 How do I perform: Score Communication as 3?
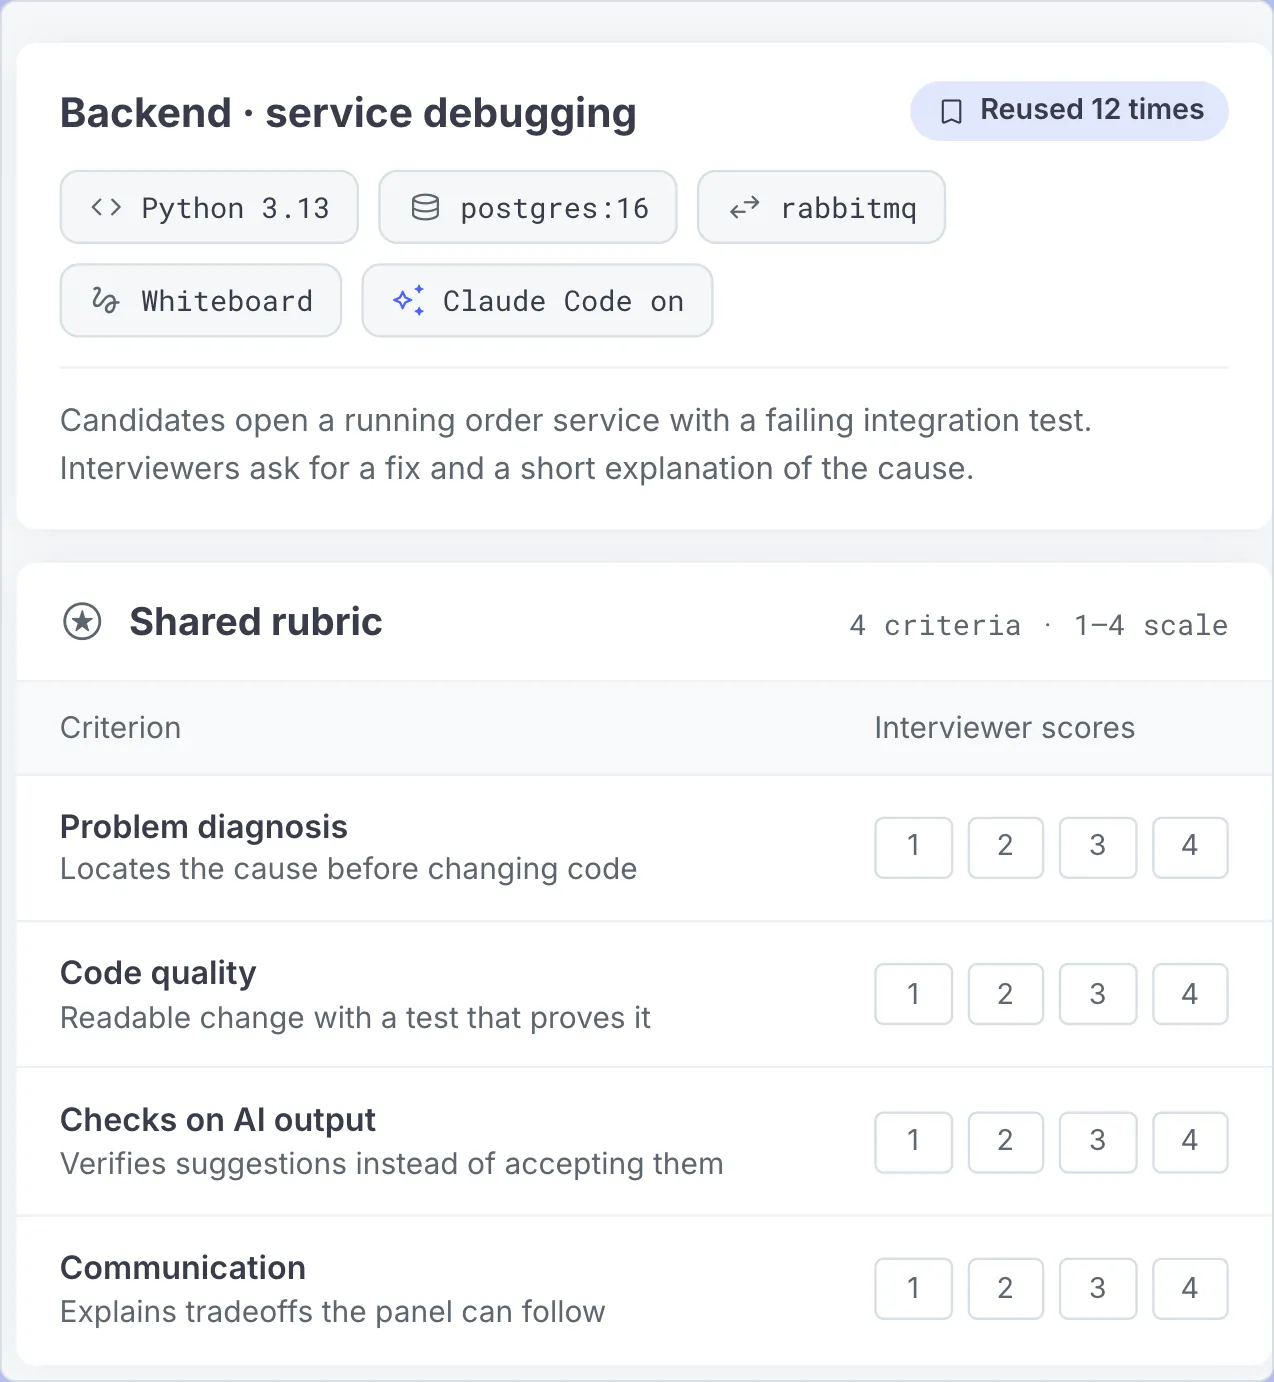[x=1098, y=1289]
